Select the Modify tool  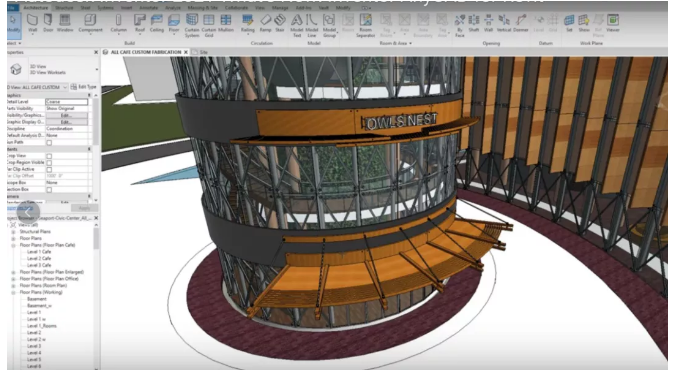[13, 24]
